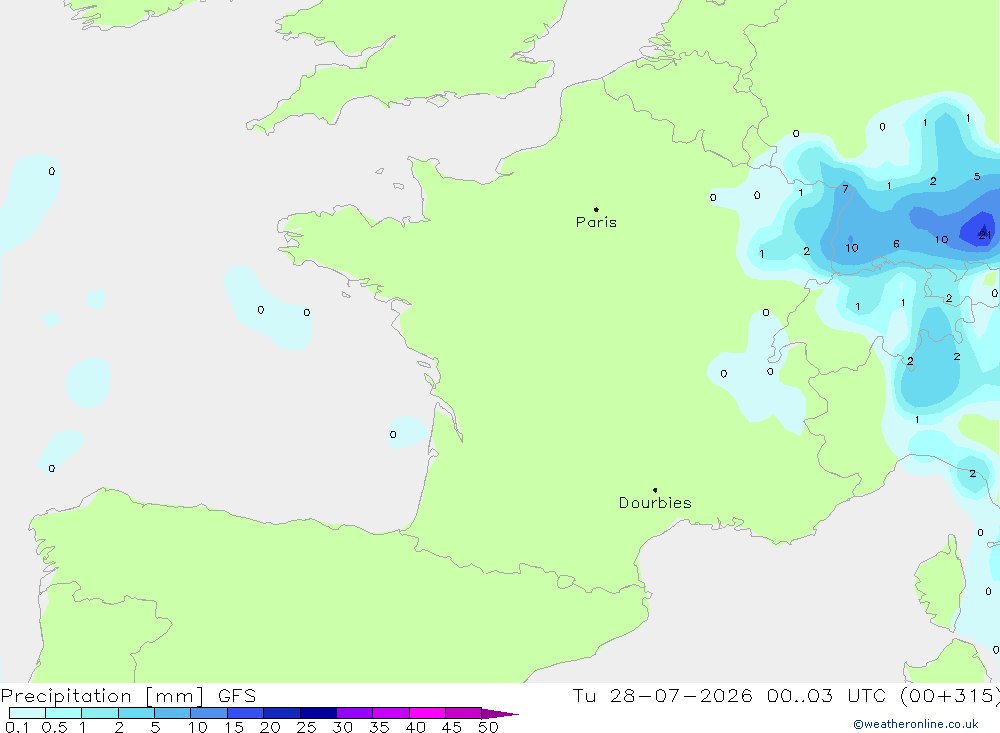Pick the 25–30 mm legend color swatch
Viewport: 1000px width, 733px height.
click(x=318, y=713)
